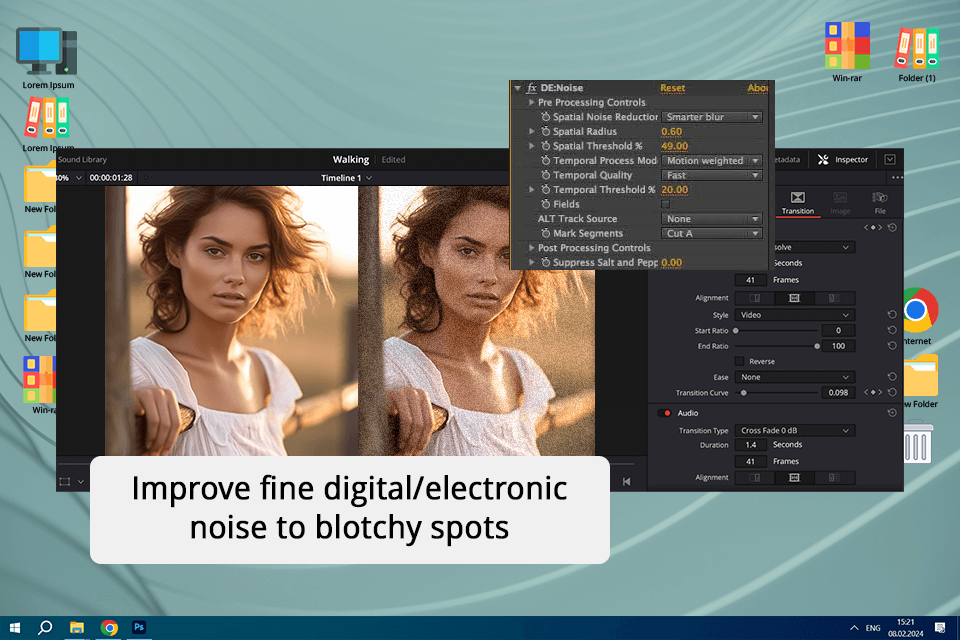The height and width of the screenshot is (640, 960).
Task: Reset the End Ratio parameter
Action: point(892,346)
